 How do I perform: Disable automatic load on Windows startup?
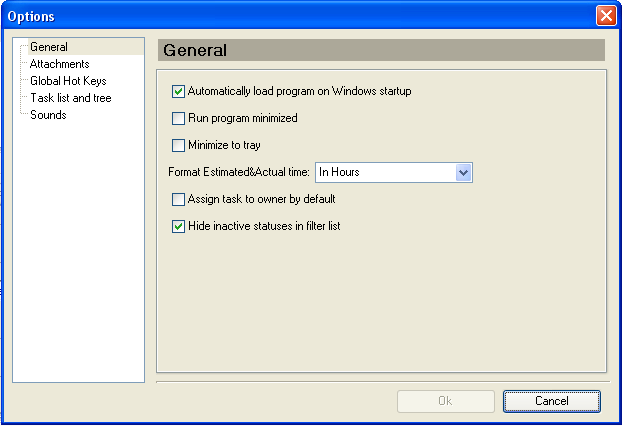[179, 91]
